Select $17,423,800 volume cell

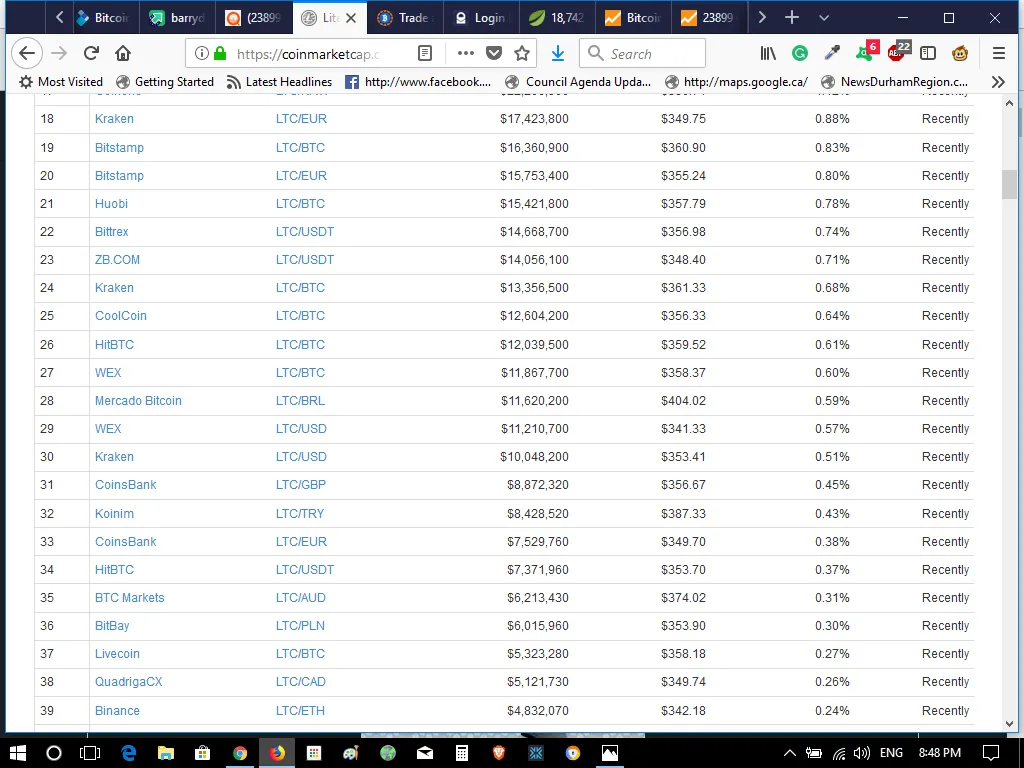point(534,119)
